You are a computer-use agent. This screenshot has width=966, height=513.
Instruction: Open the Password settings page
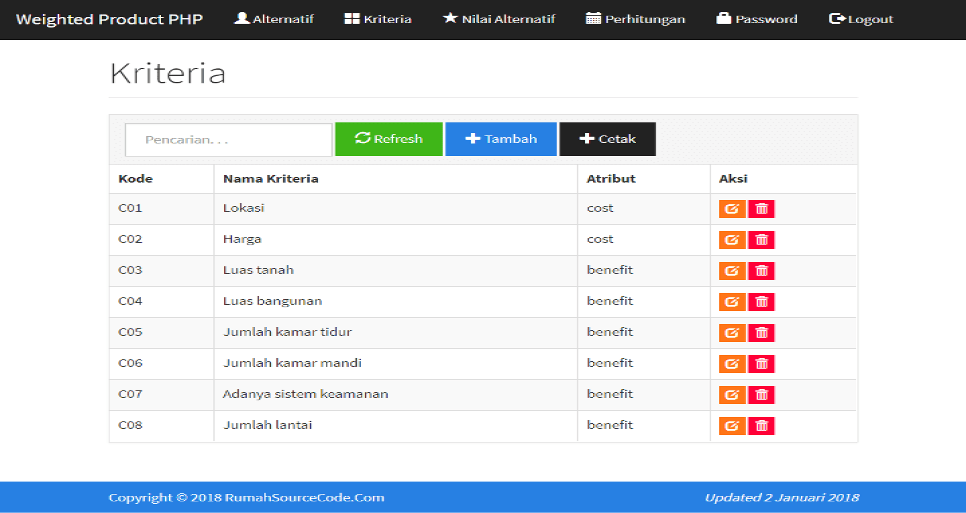(757, 19)
